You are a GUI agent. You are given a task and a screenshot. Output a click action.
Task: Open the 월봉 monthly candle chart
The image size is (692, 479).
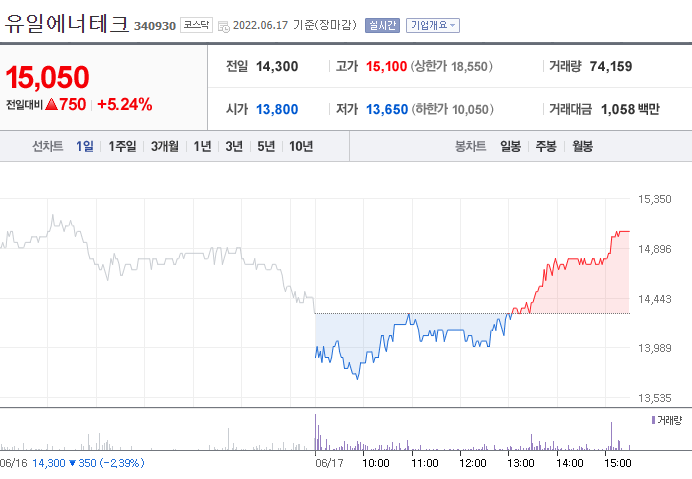(582, 146)
